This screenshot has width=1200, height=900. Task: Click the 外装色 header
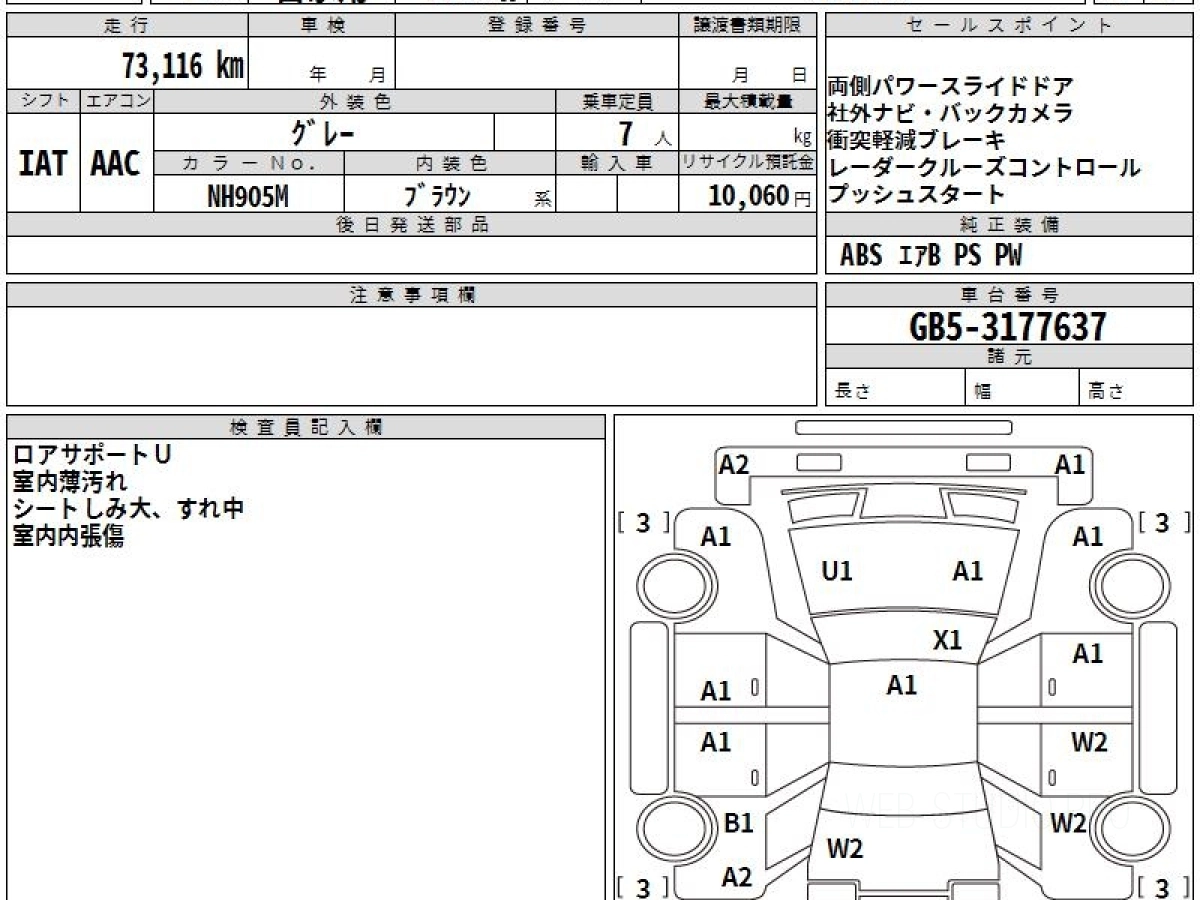tap(355, 101)
